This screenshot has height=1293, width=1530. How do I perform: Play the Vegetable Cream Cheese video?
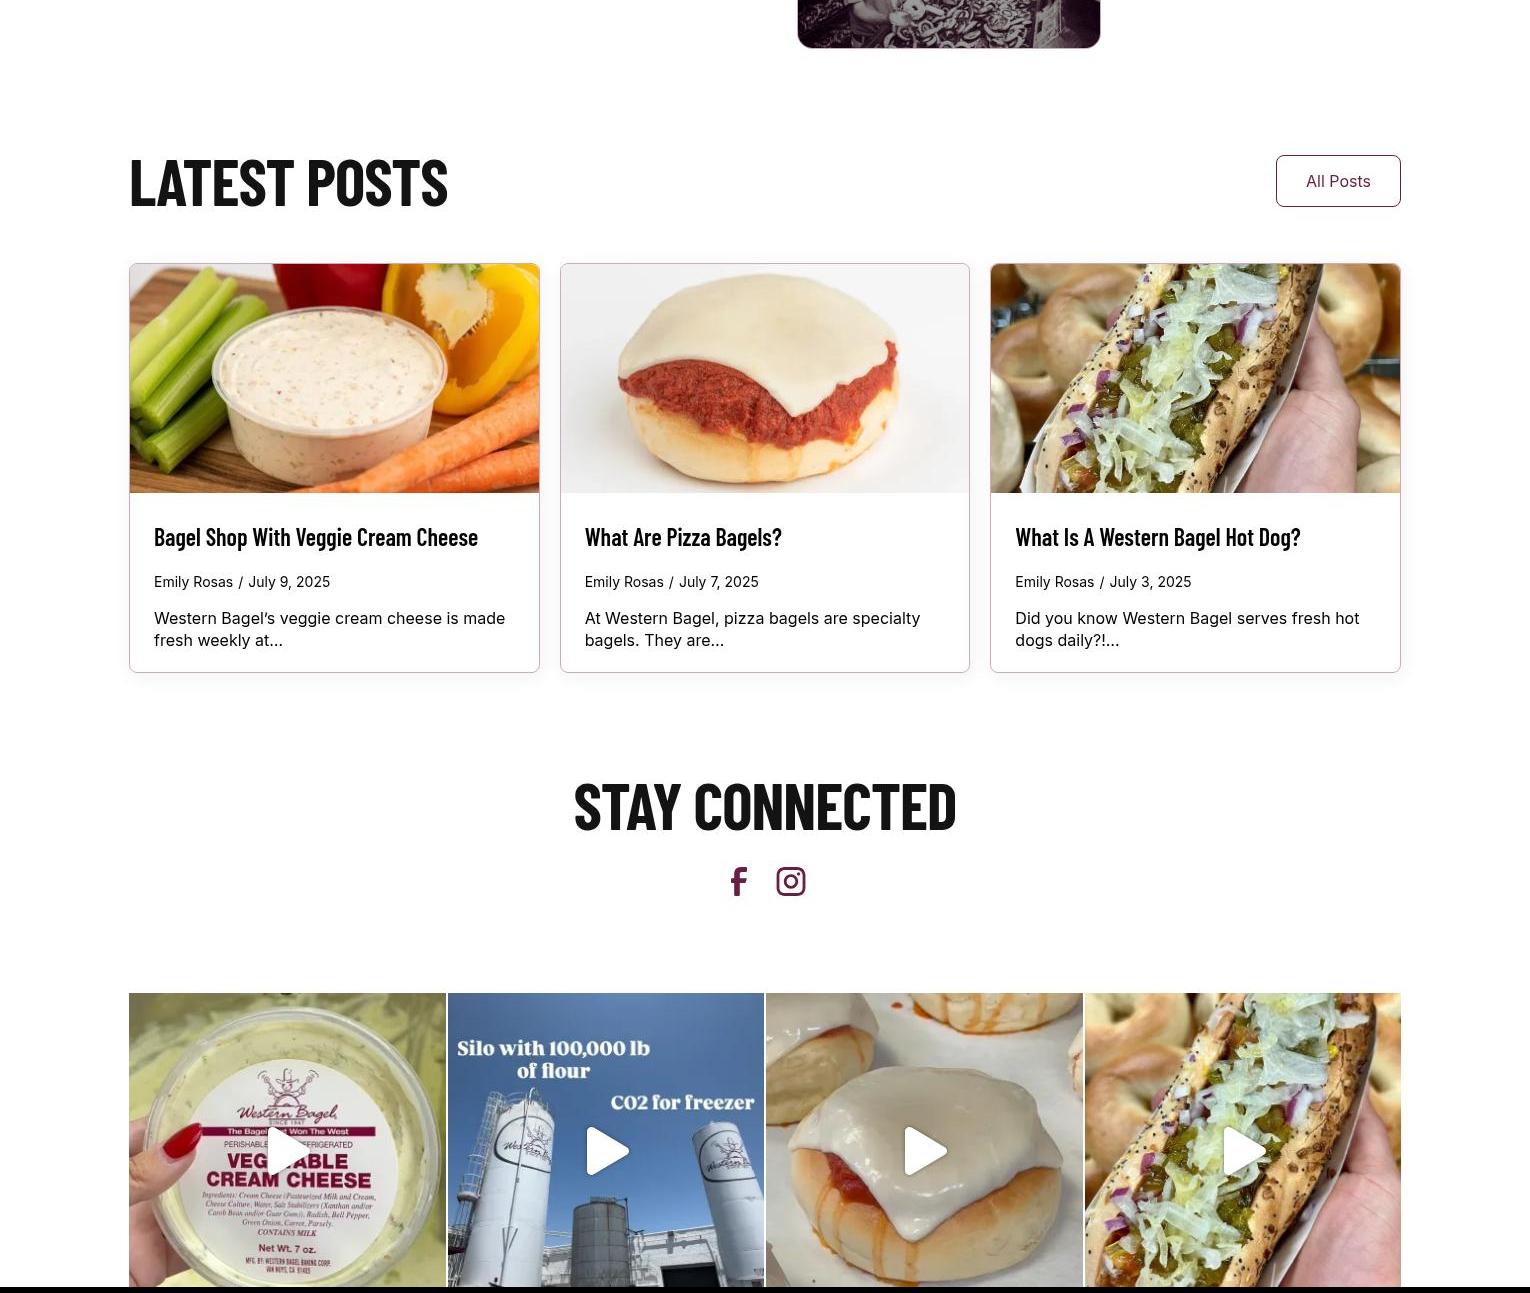(x=287, y=1151)
